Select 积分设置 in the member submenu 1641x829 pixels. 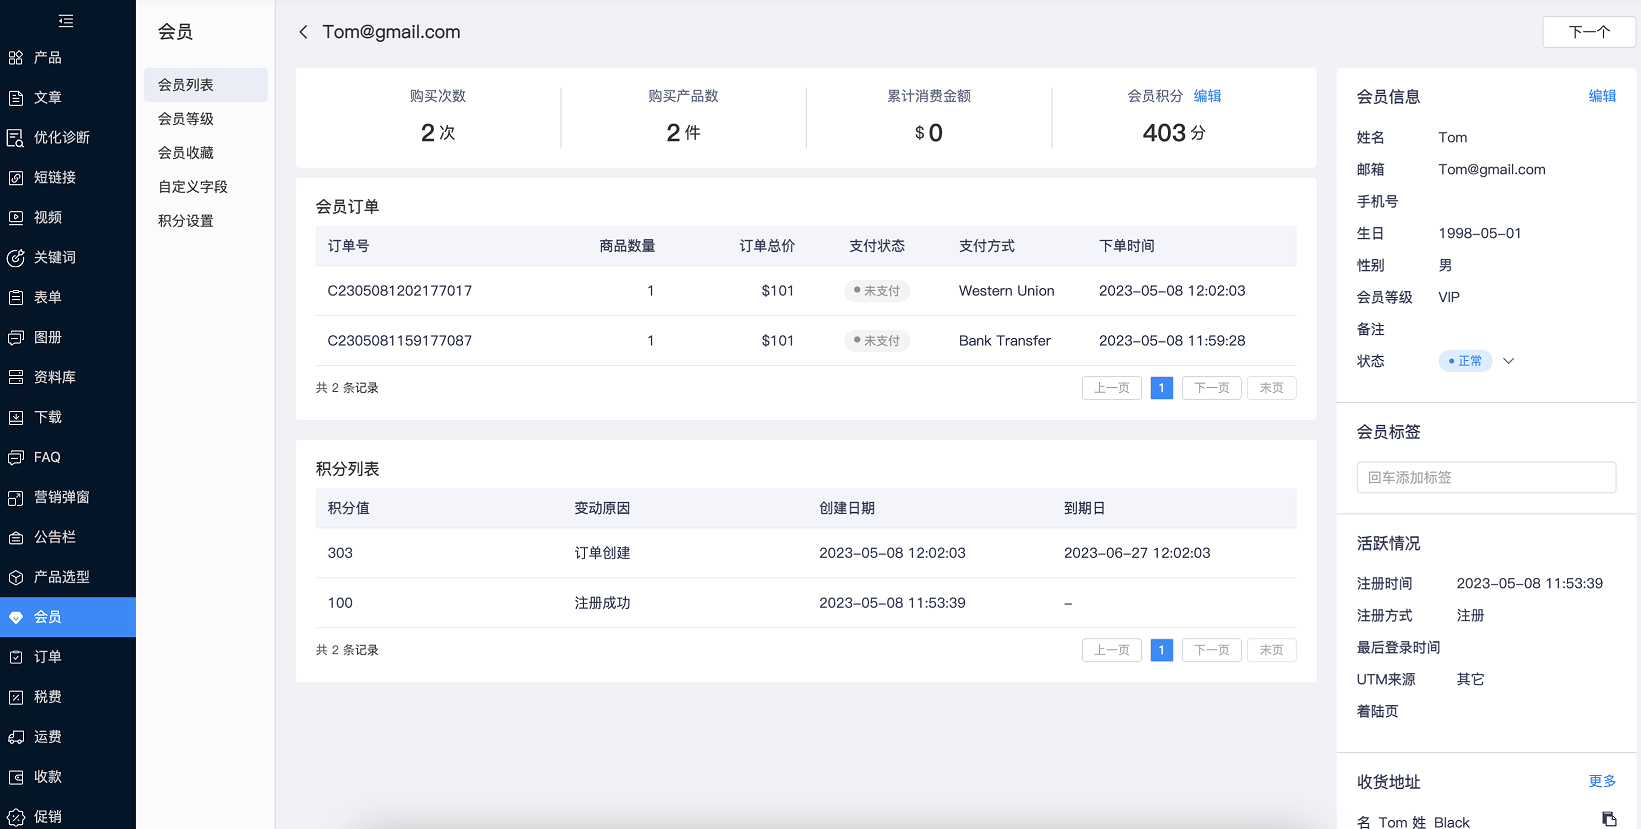point(186,221)
